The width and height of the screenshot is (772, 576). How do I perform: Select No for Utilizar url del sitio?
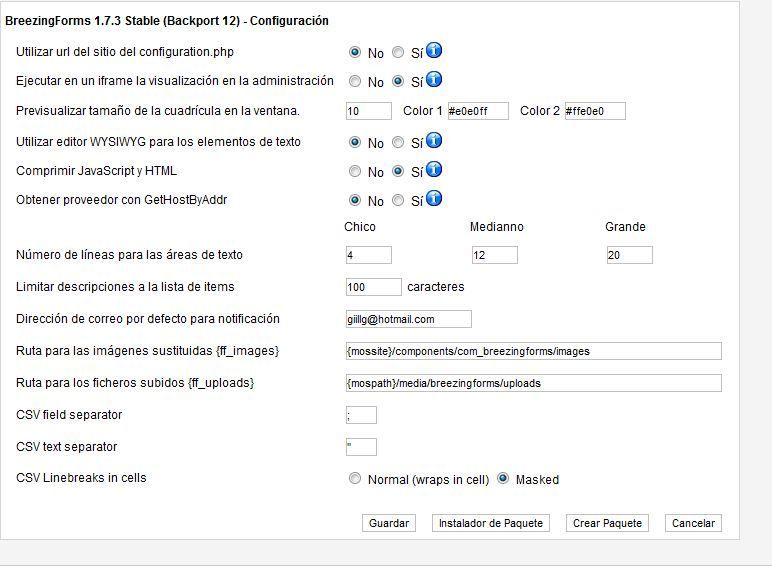coord(354,52)
